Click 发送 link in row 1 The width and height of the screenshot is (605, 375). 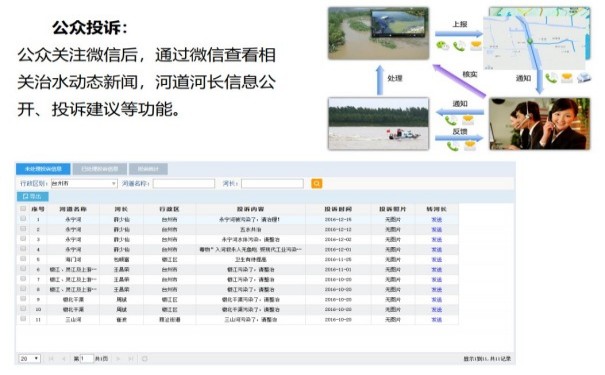[436, 220]
